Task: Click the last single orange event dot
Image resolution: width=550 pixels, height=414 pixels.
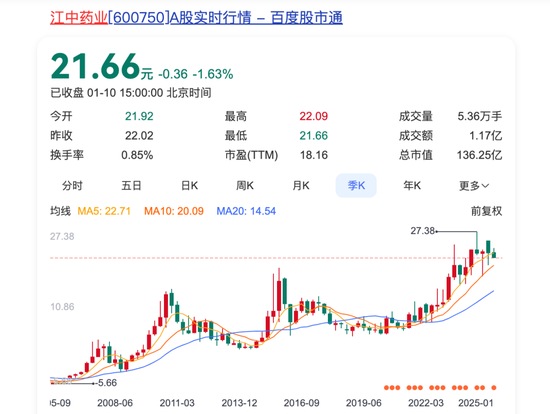Action: click(x=494, y=388)
